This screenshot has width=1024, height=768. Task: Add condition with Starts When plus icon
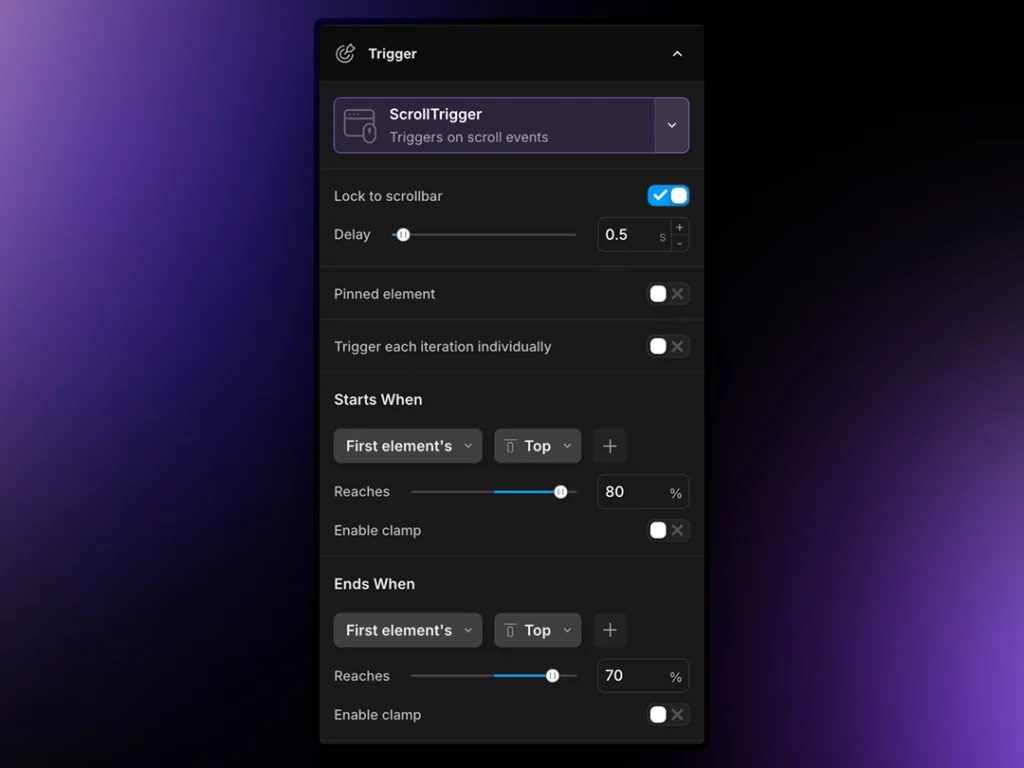pyautogui.click(x=610, y=446)
